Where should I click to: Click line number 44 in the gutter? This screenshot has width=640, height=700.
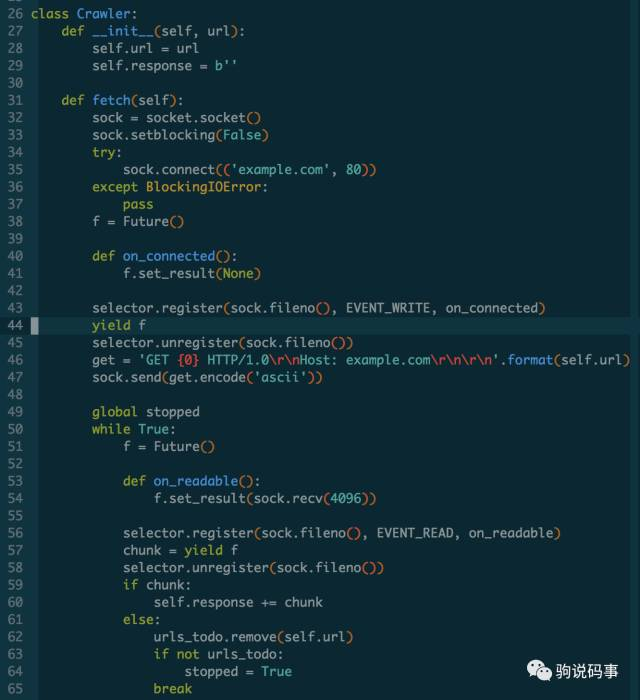pos(15,325)
